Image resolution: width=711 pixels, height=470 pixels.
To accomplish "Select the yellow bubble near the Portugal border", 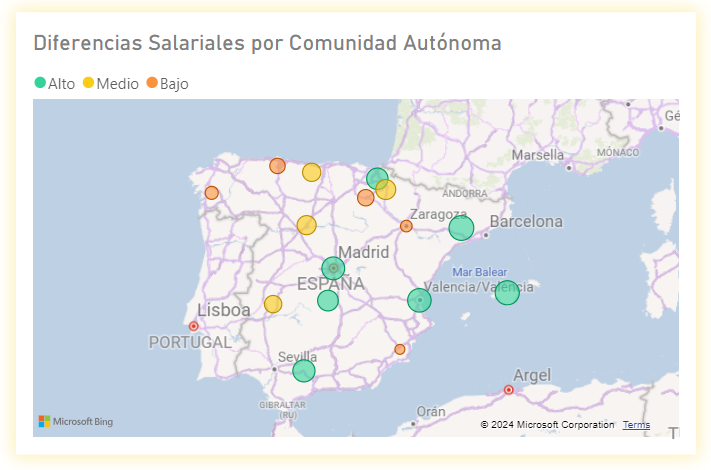I will 273,304.
